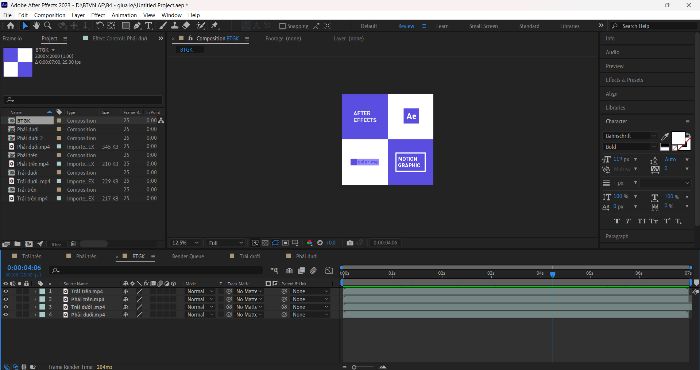Screen dimensions: 700x370
Task: Select the Pen tool
Action: pyautogui.click(x=138, y=26)
